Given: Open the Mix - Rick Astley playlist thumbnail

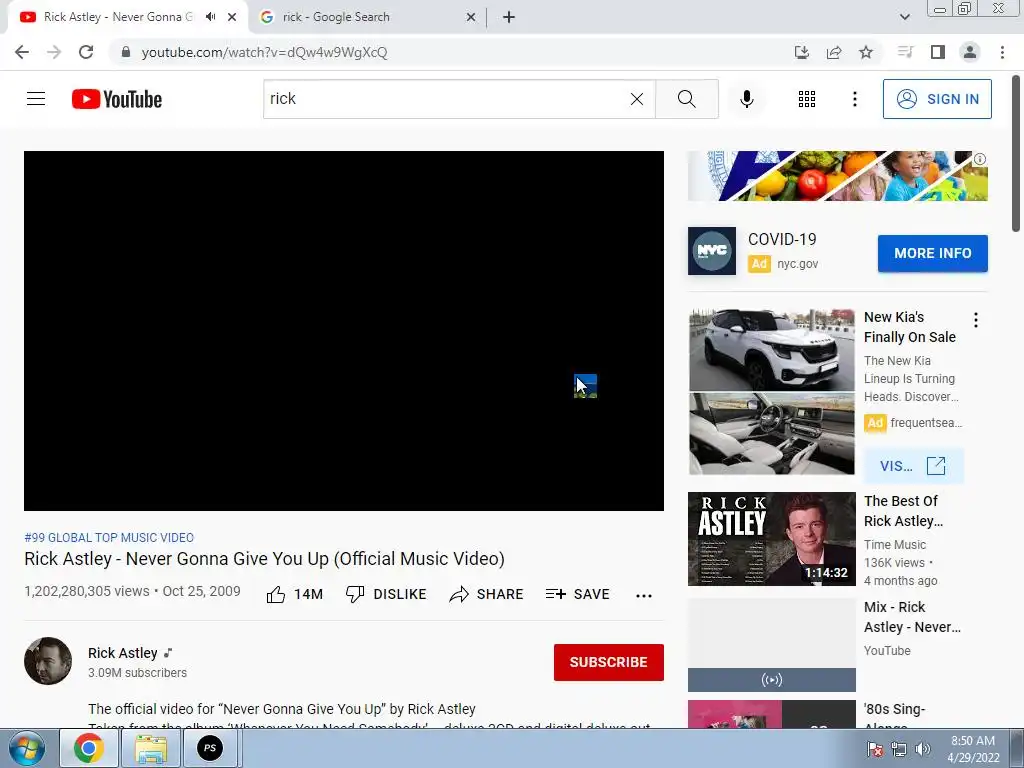Looking at the screenshot, I should coord(772,645).
